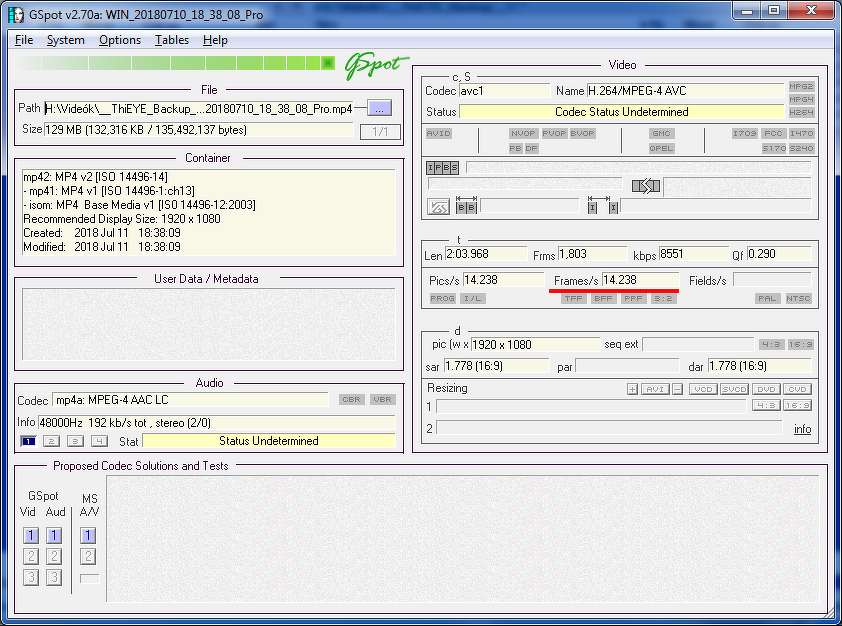The width and height of the screenshot is (842, 626).
Task: Click the H264 codec indicator
Action: pyautogui.click(x=801, y=112)
